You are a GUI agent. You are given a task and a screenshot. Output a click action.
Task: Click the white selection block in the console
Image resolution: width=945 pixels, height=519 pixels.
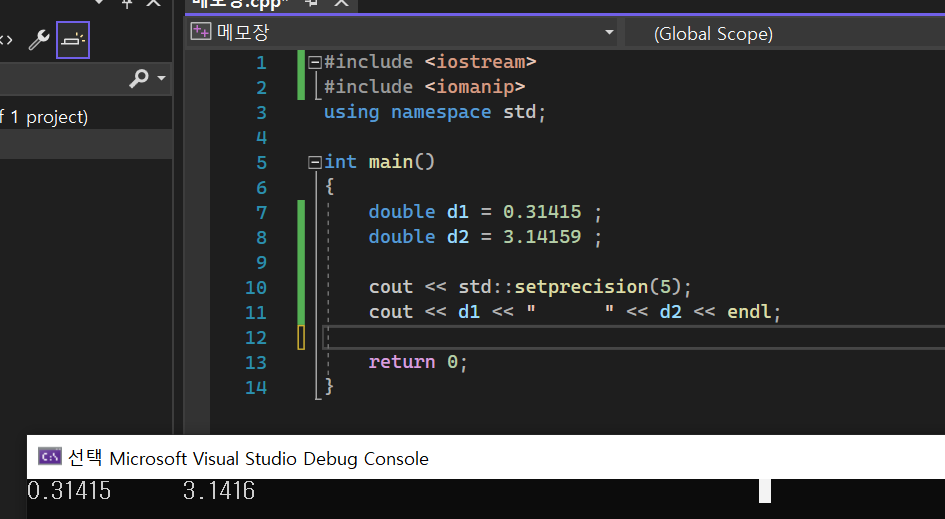[765, 491]
